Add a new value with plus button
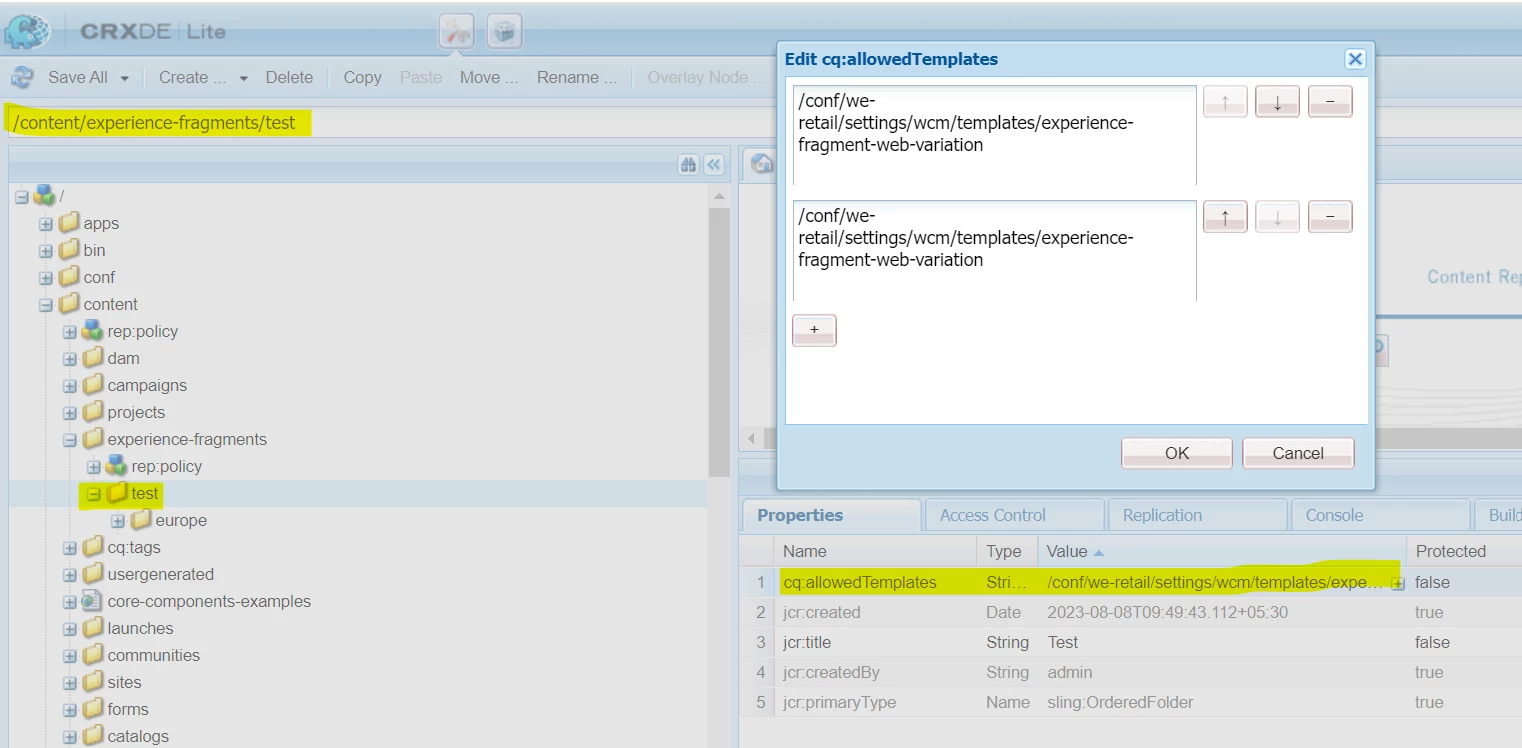1522x748 pixels. click(x=814, y=330)
